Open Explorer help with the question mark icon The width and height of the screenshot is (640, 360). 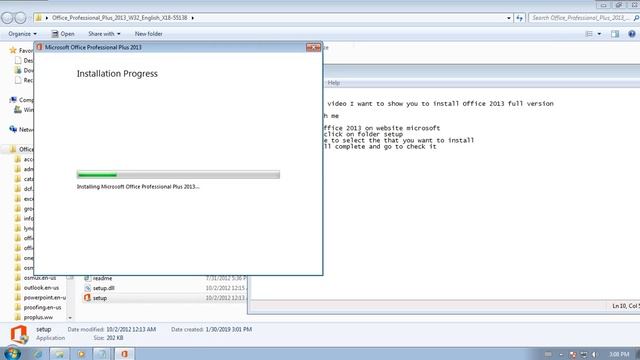coord(632,34)
